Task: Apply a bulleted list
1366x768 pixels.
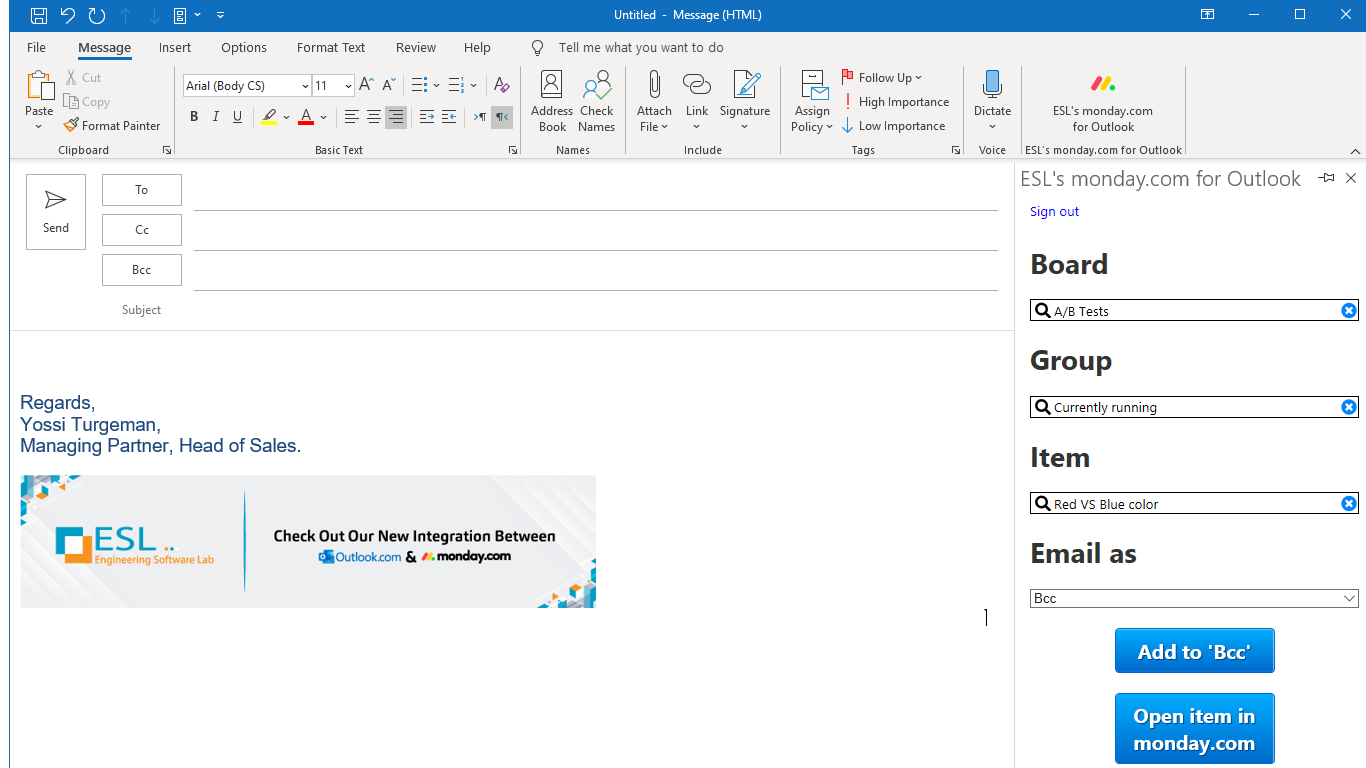Action: point(419,85)
